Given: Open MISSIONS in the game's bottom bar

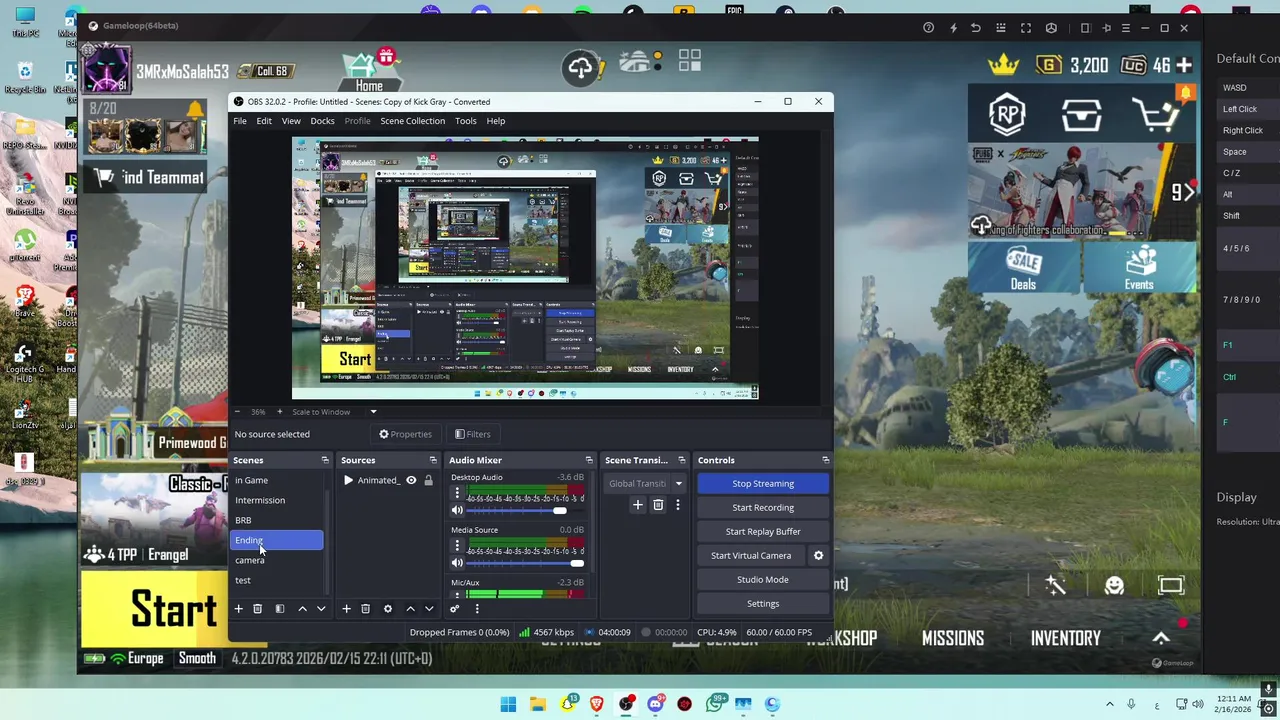Looking at the screenshot, I should coord(953,638).
